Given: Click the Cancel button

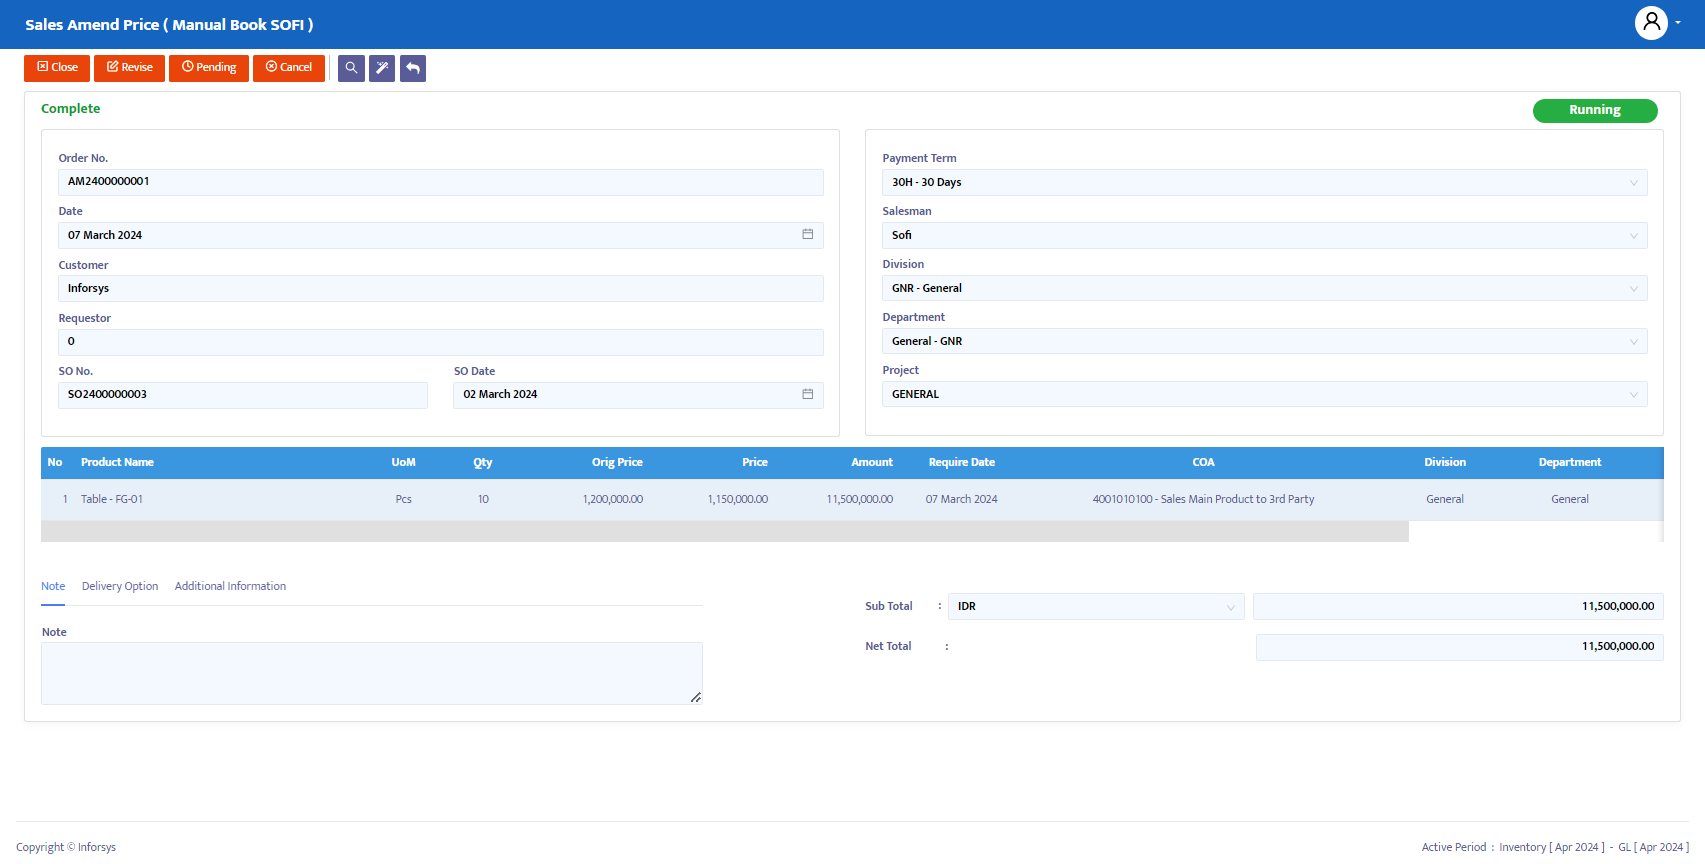Looking at the screenshot, I should point(289,68).
